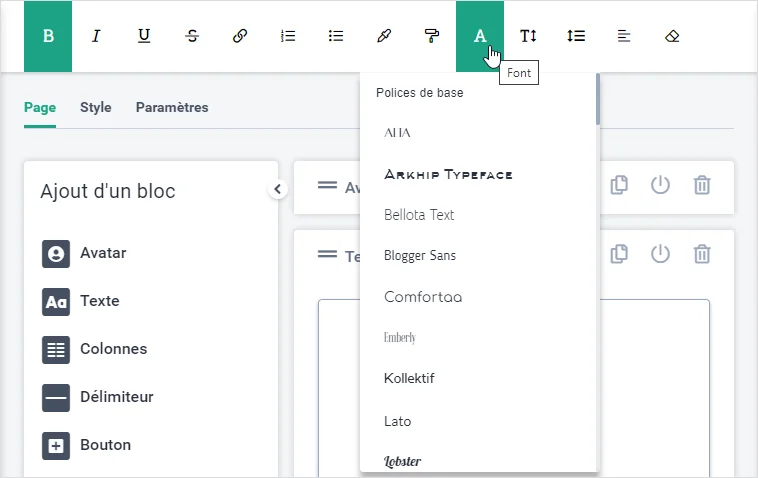Delete the first block with trash icon
Image resolution: width=758 pixels, height=478 pixels.
[x=703, y=185]
